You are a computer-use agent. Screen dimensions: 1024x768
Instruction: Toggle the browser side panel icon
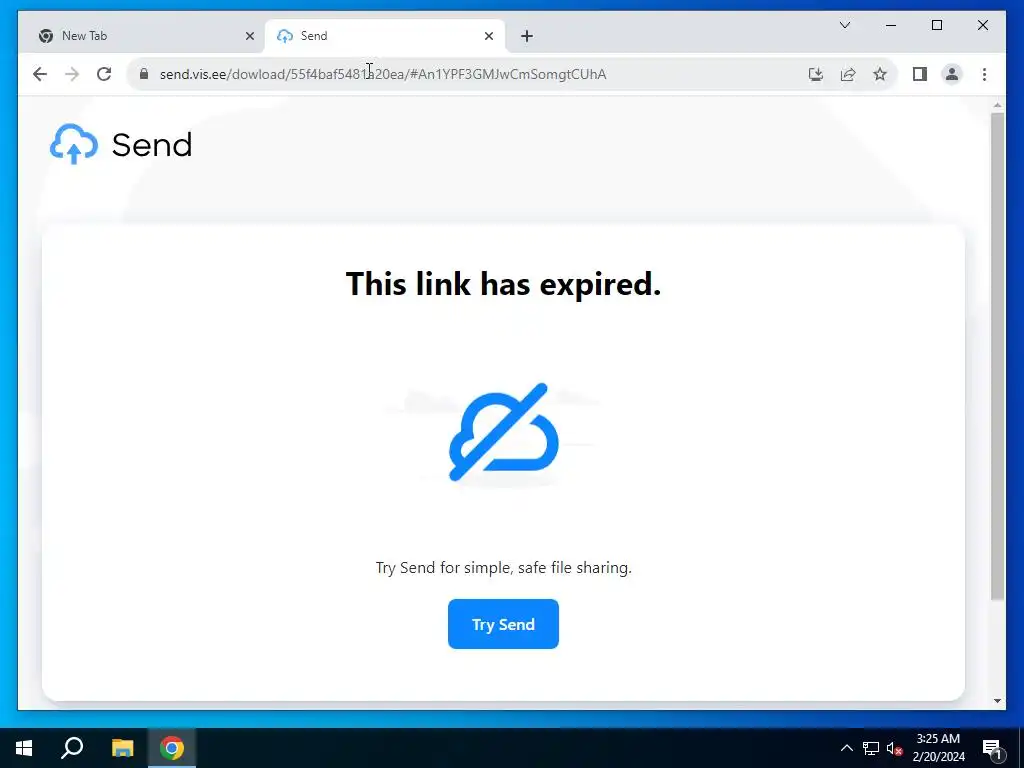pyautogui.click(x=920, y=74)
